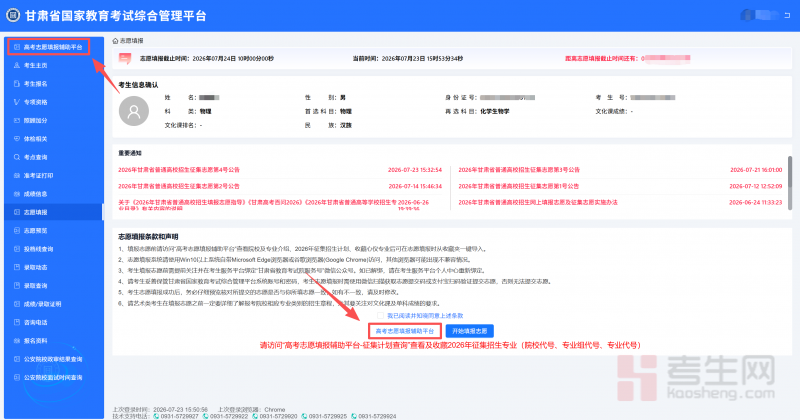
Task: Click the icon next to 录取查询
Action: coord(17,286)
